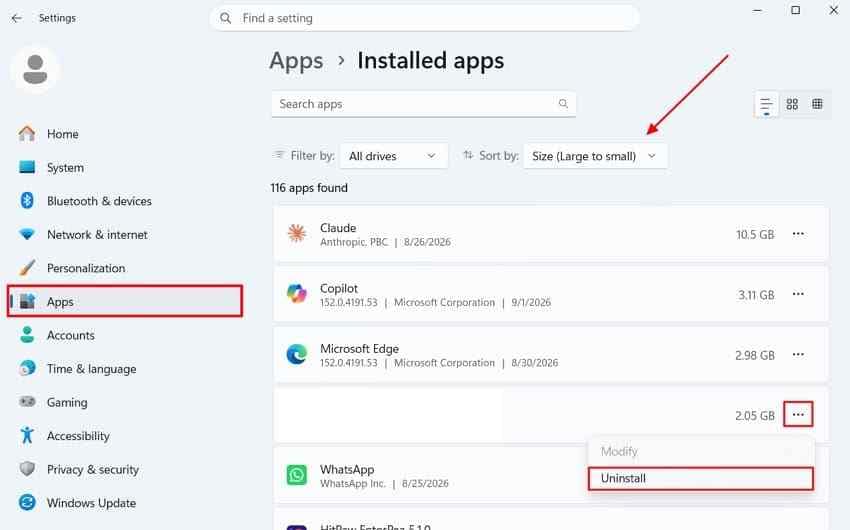Click the Home house icon

coord(27,133)
